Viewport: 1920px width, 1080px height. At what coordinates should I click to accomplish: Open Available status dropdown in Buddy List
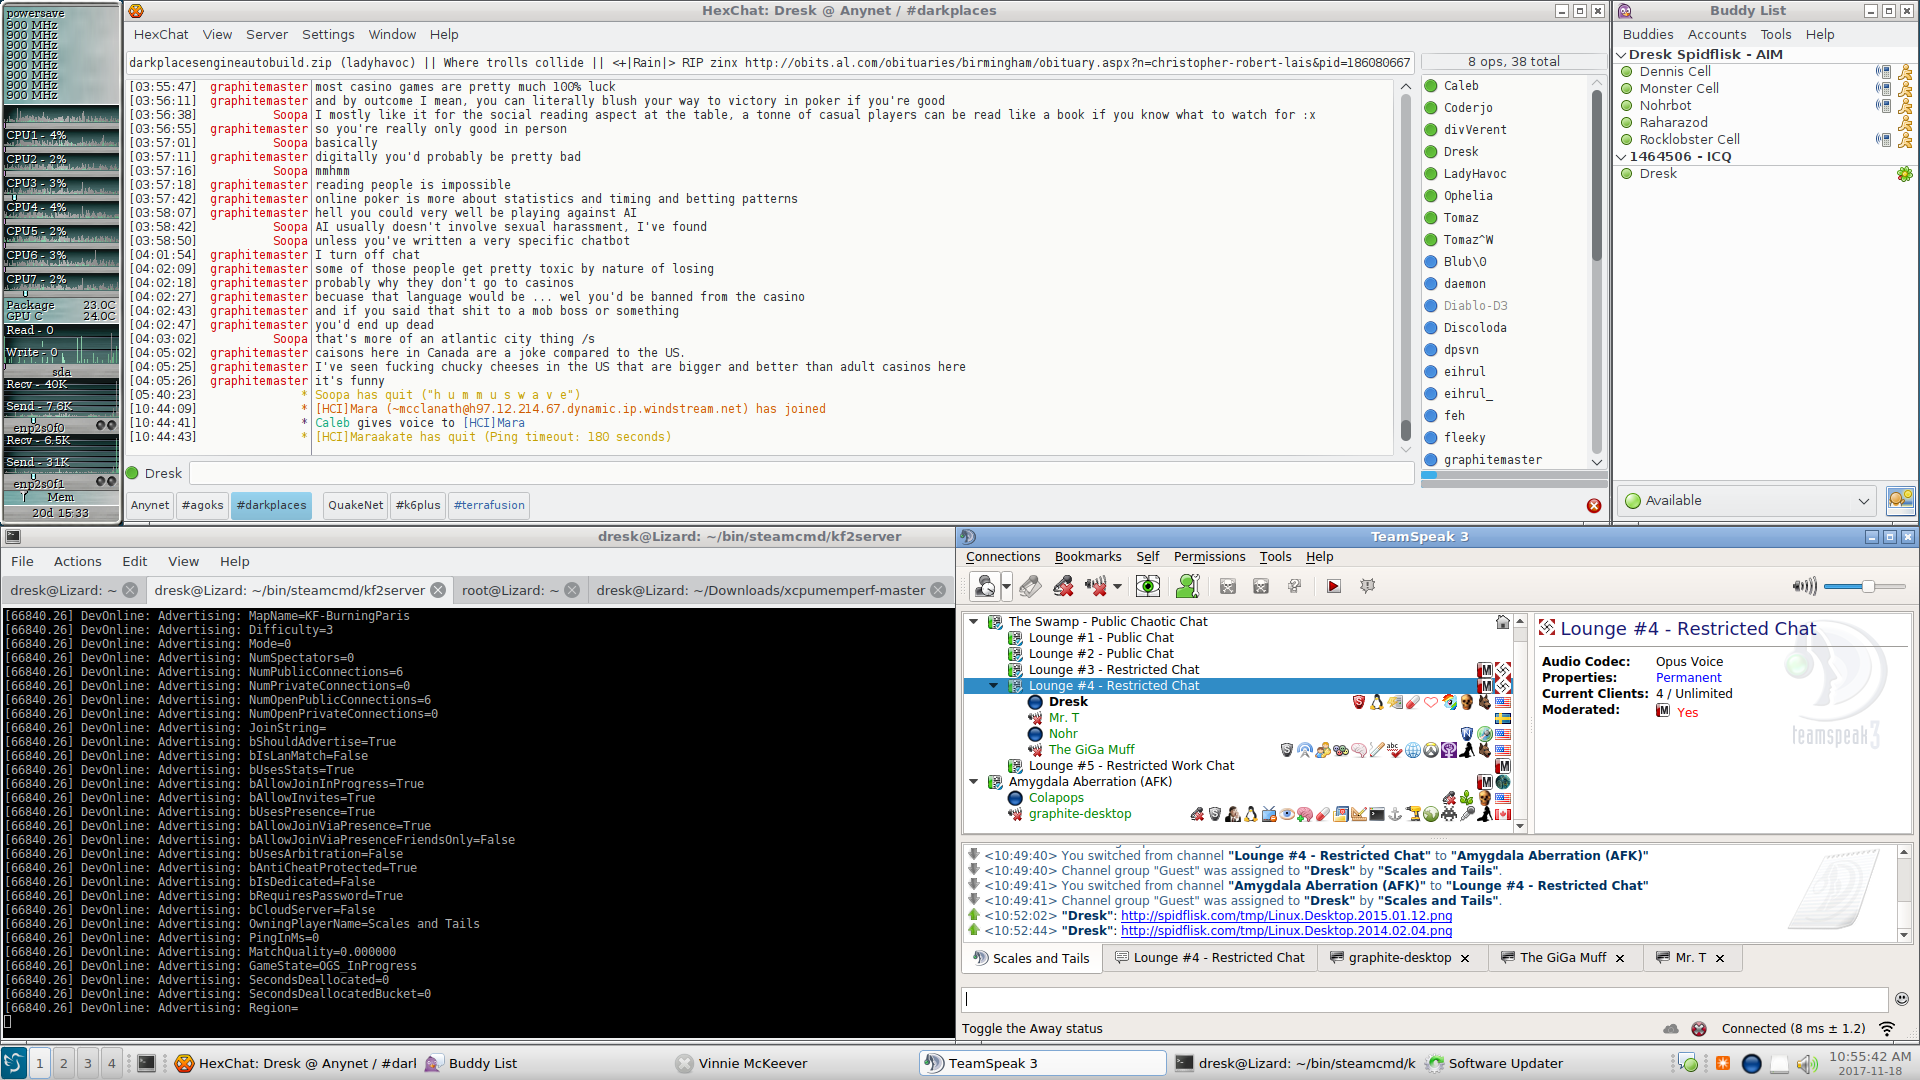click(x=1747, y=500)
